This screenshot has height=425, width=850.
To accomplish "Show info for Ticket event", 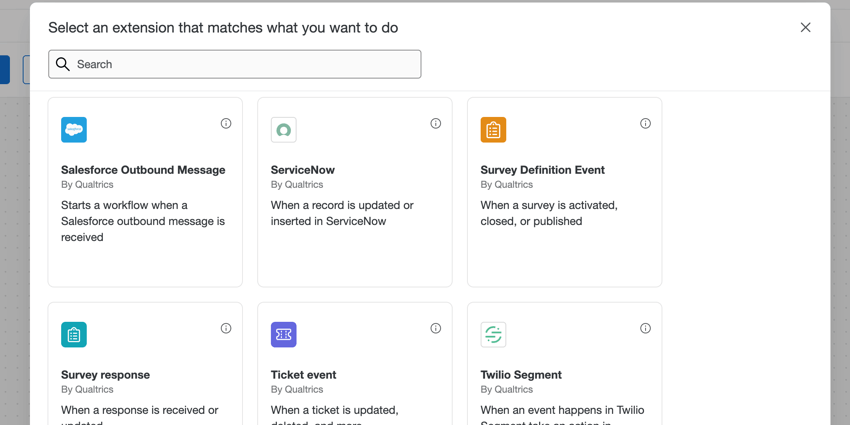I will [x=436, y=328].
